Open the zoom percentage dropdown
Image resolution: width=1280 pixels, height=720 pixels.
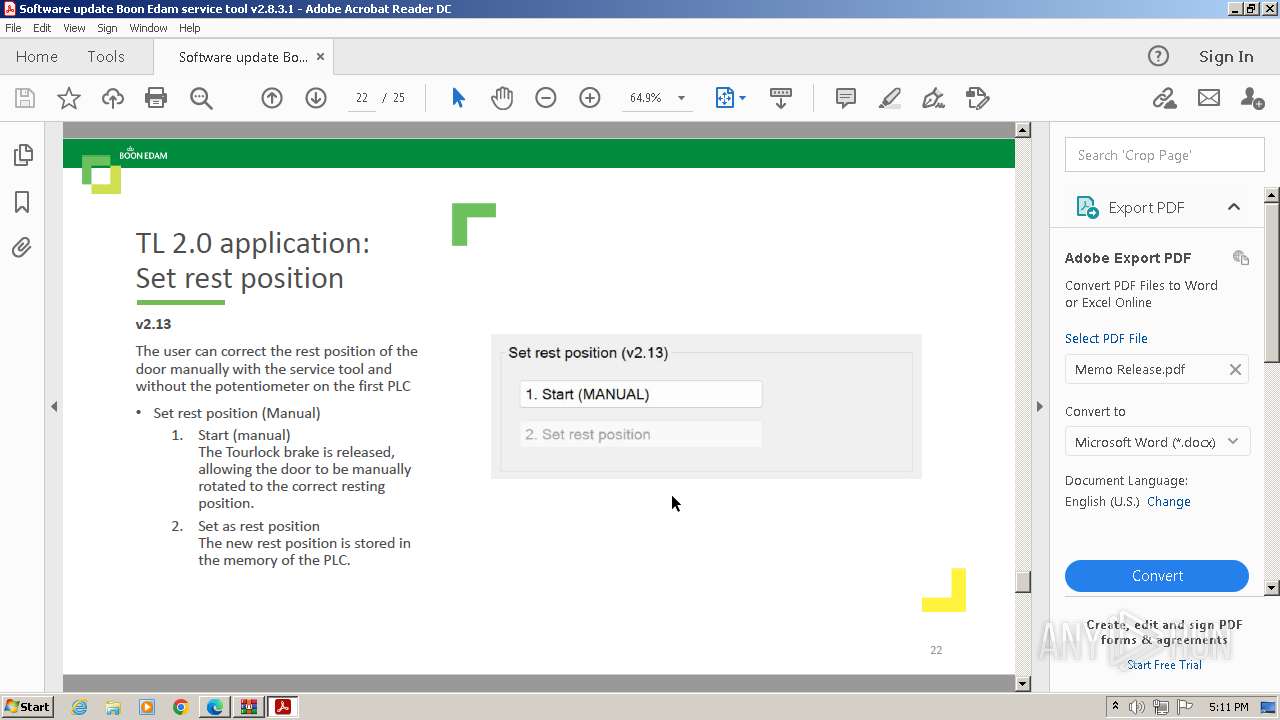[682, 98]
